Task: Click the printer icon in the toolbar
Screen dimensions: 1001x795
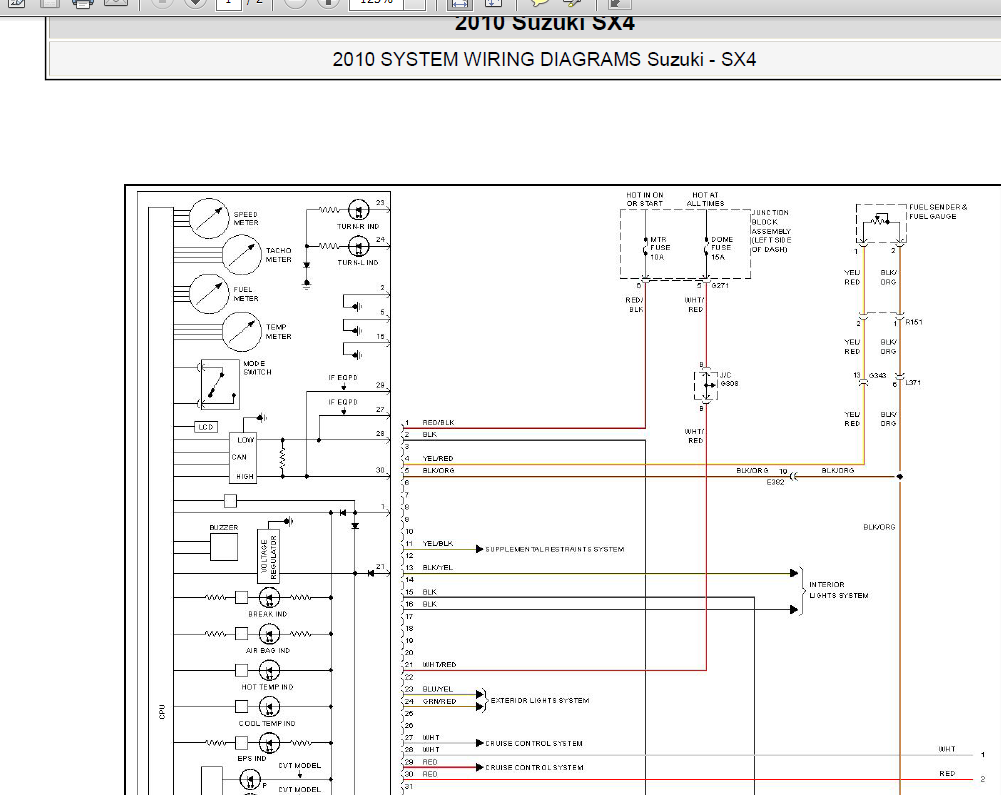Action: (82, 3)
